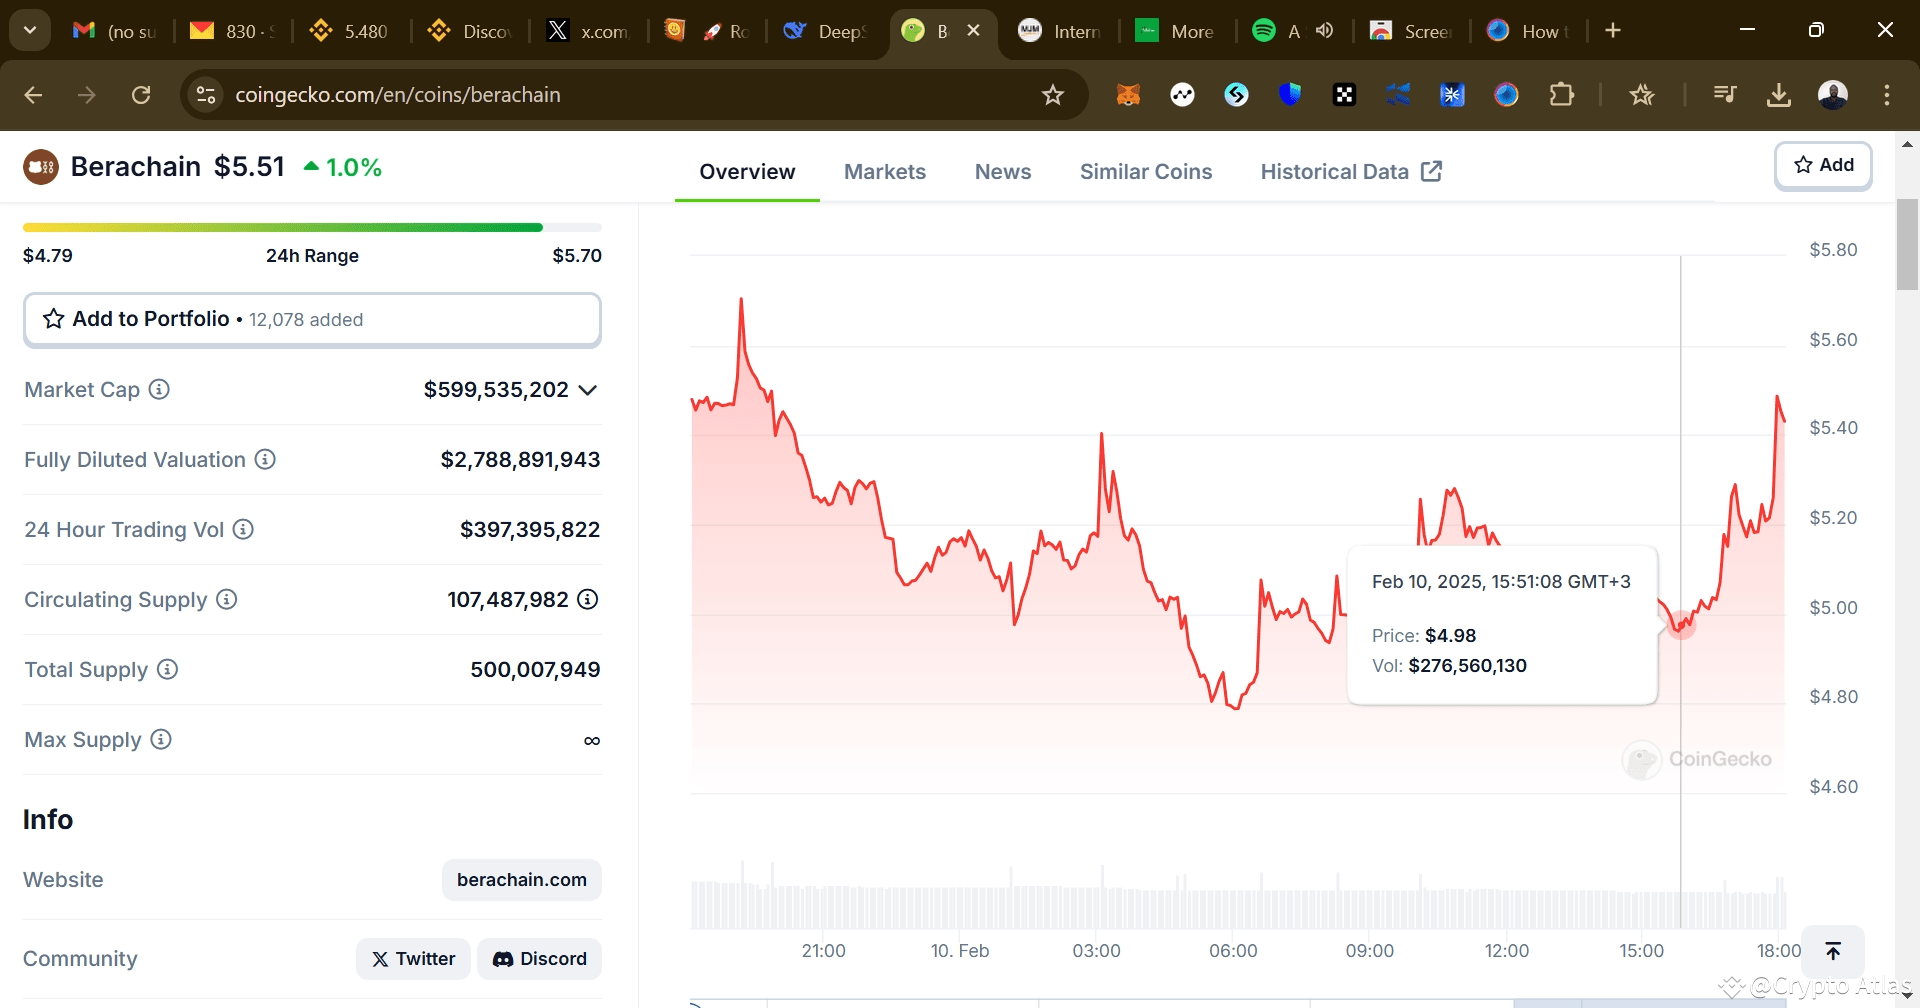This screenshot has width=1920, height=1008.
Task: Reload the CoinGecko page
Action: 141,95
